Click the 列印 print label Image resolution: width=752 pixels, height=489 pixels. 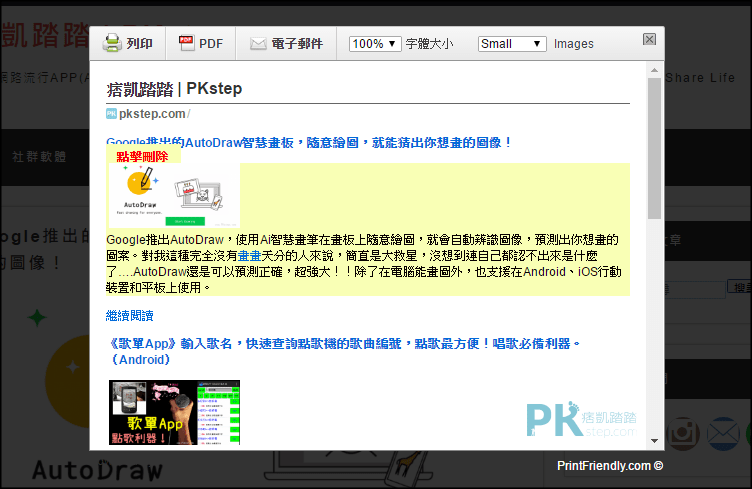pos(140,44)
